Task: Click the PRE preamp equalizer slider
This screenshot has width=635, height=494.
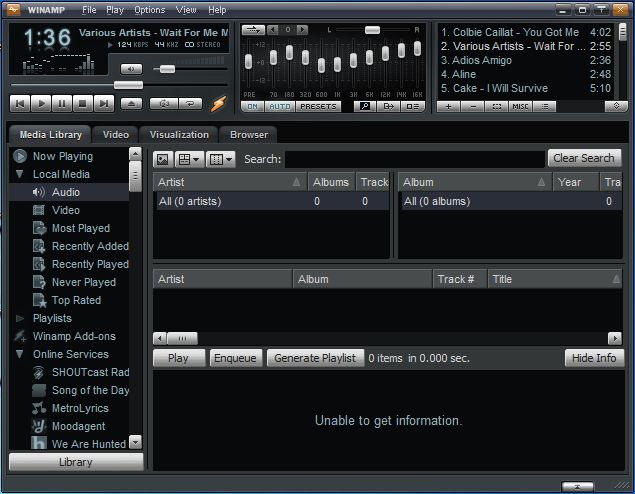Action: point(249,63)
